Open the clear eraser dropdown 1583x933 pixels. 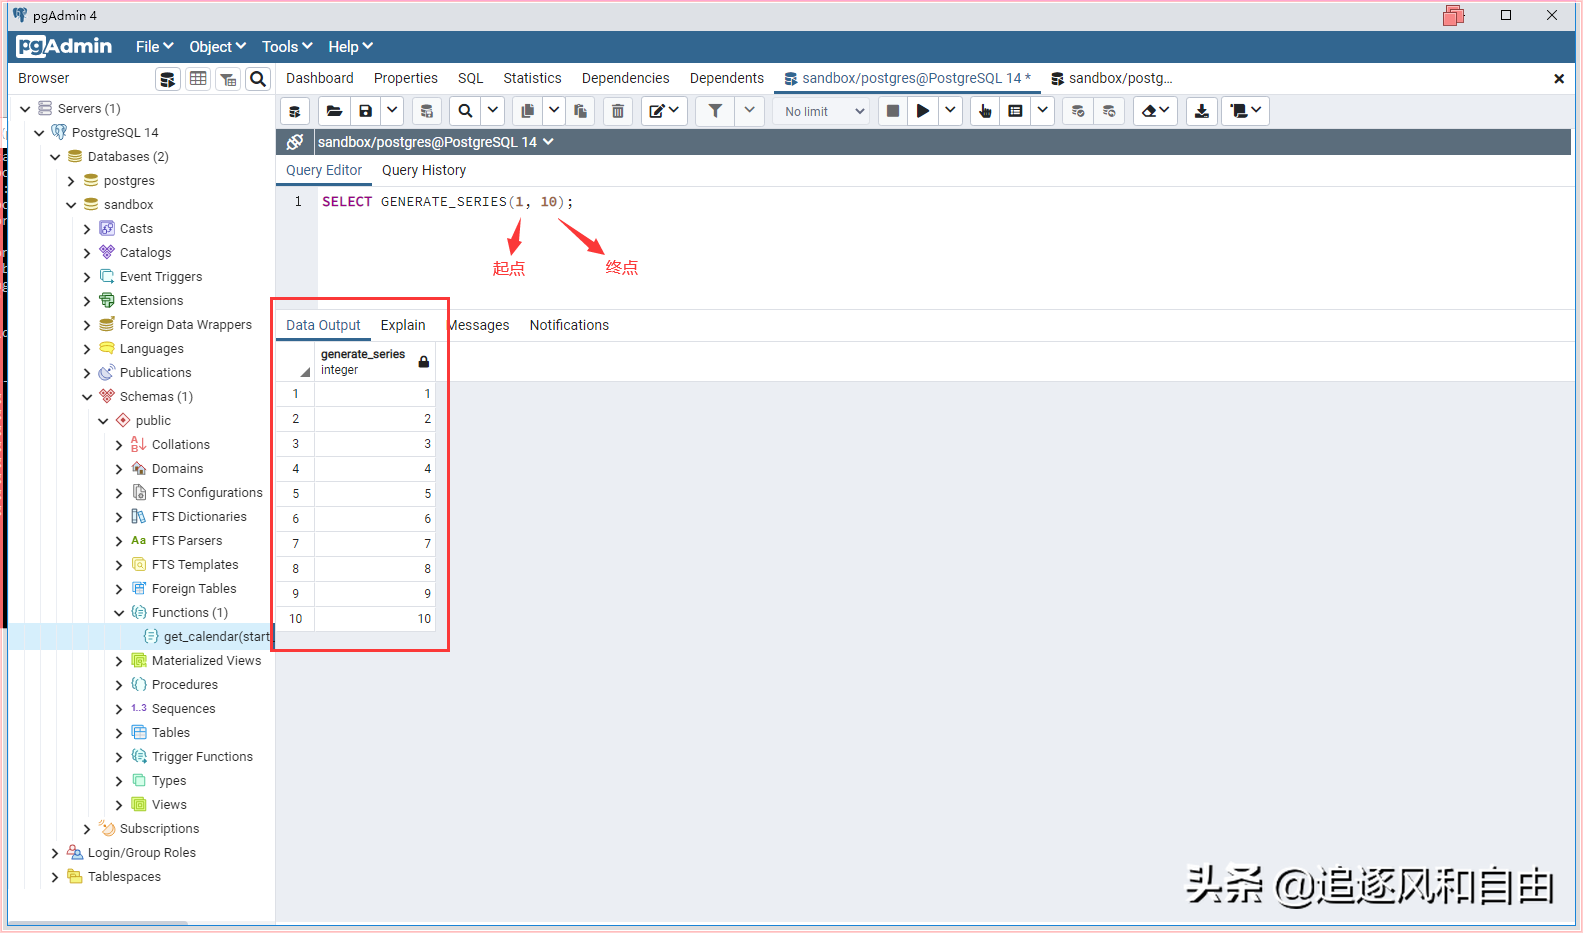[1155, 111]
